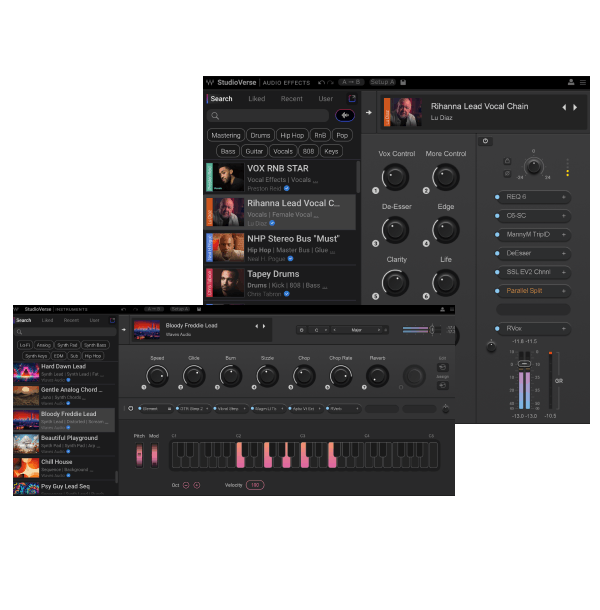Switch to Liked tab in Audio Effects
Viewport: 600px width, 610px height.
click(x=257, y=99)
